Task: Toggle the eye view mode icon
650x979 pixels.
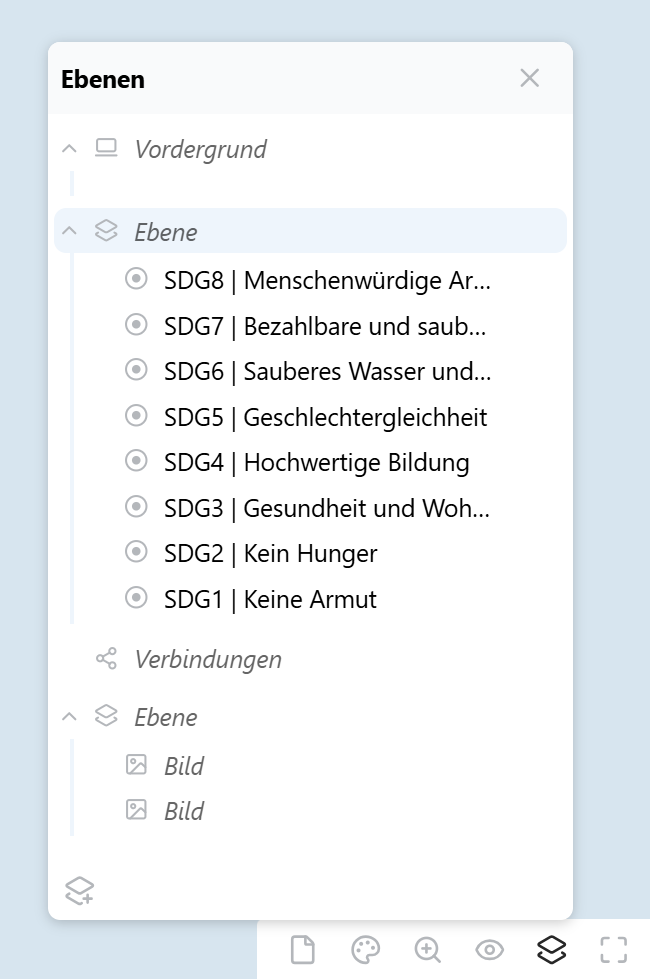Action: [x=489, y=949]
